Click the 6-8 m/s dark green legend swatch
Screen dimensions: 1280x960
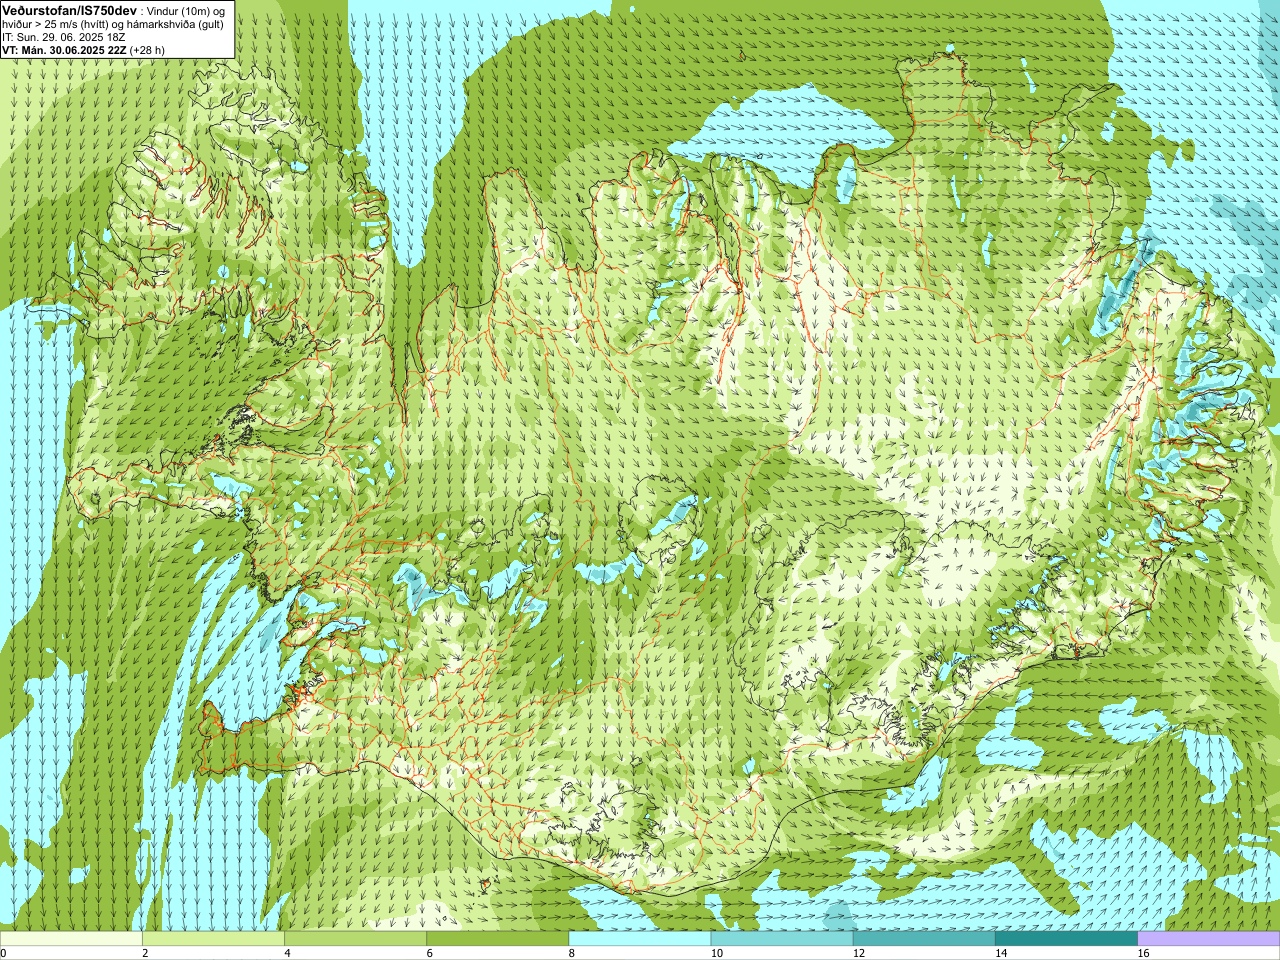[x=498, y=939]
